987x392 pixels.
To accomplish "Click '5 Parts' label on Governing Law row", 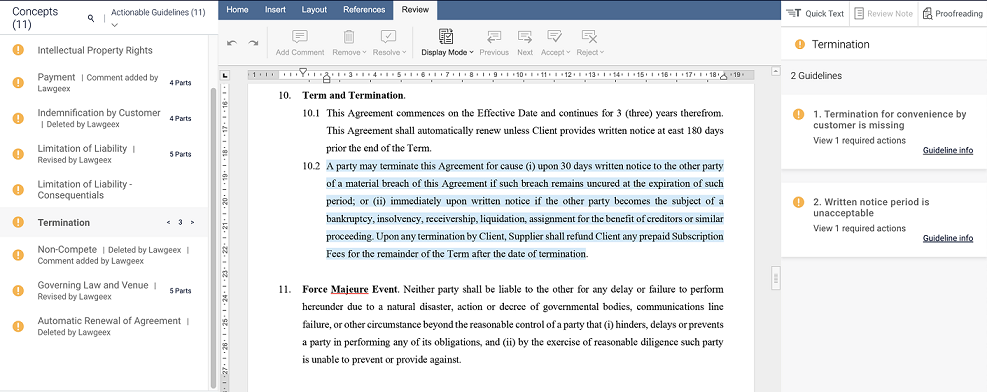I will coord(180,291).
